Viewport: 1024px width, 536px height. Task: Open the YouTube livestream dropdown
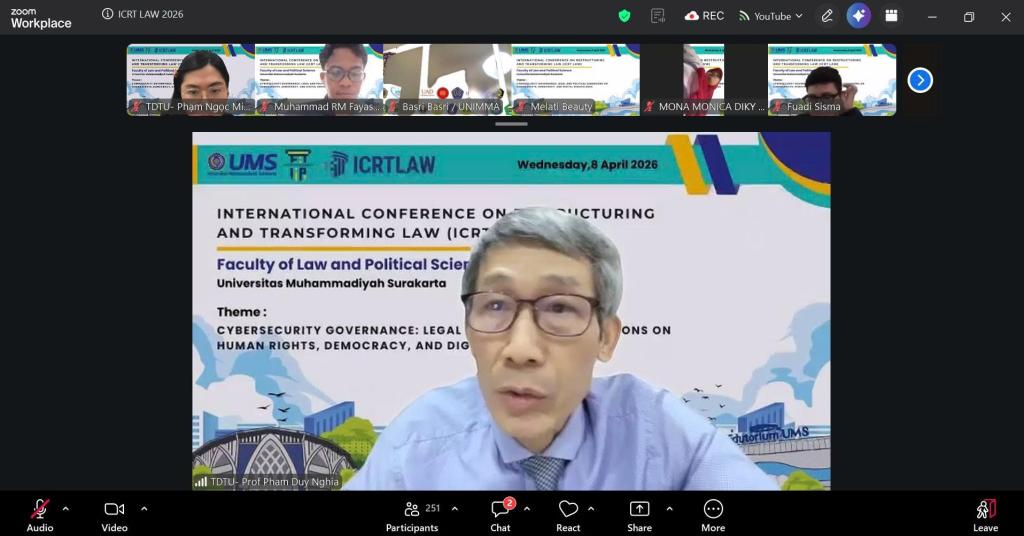point(771,16)
